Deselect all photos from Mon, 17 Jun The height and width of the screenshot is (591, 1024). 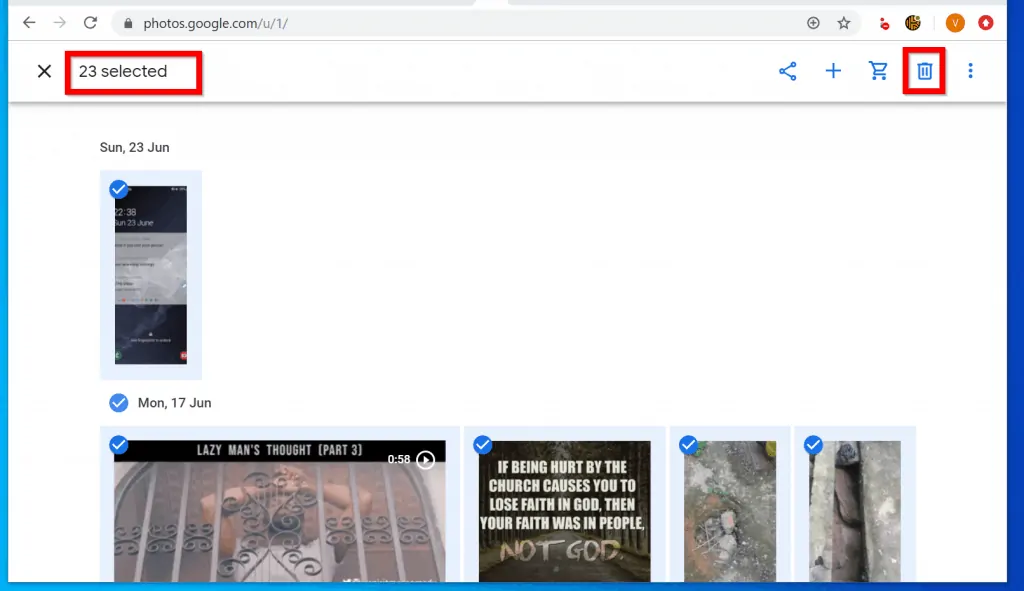118,403
